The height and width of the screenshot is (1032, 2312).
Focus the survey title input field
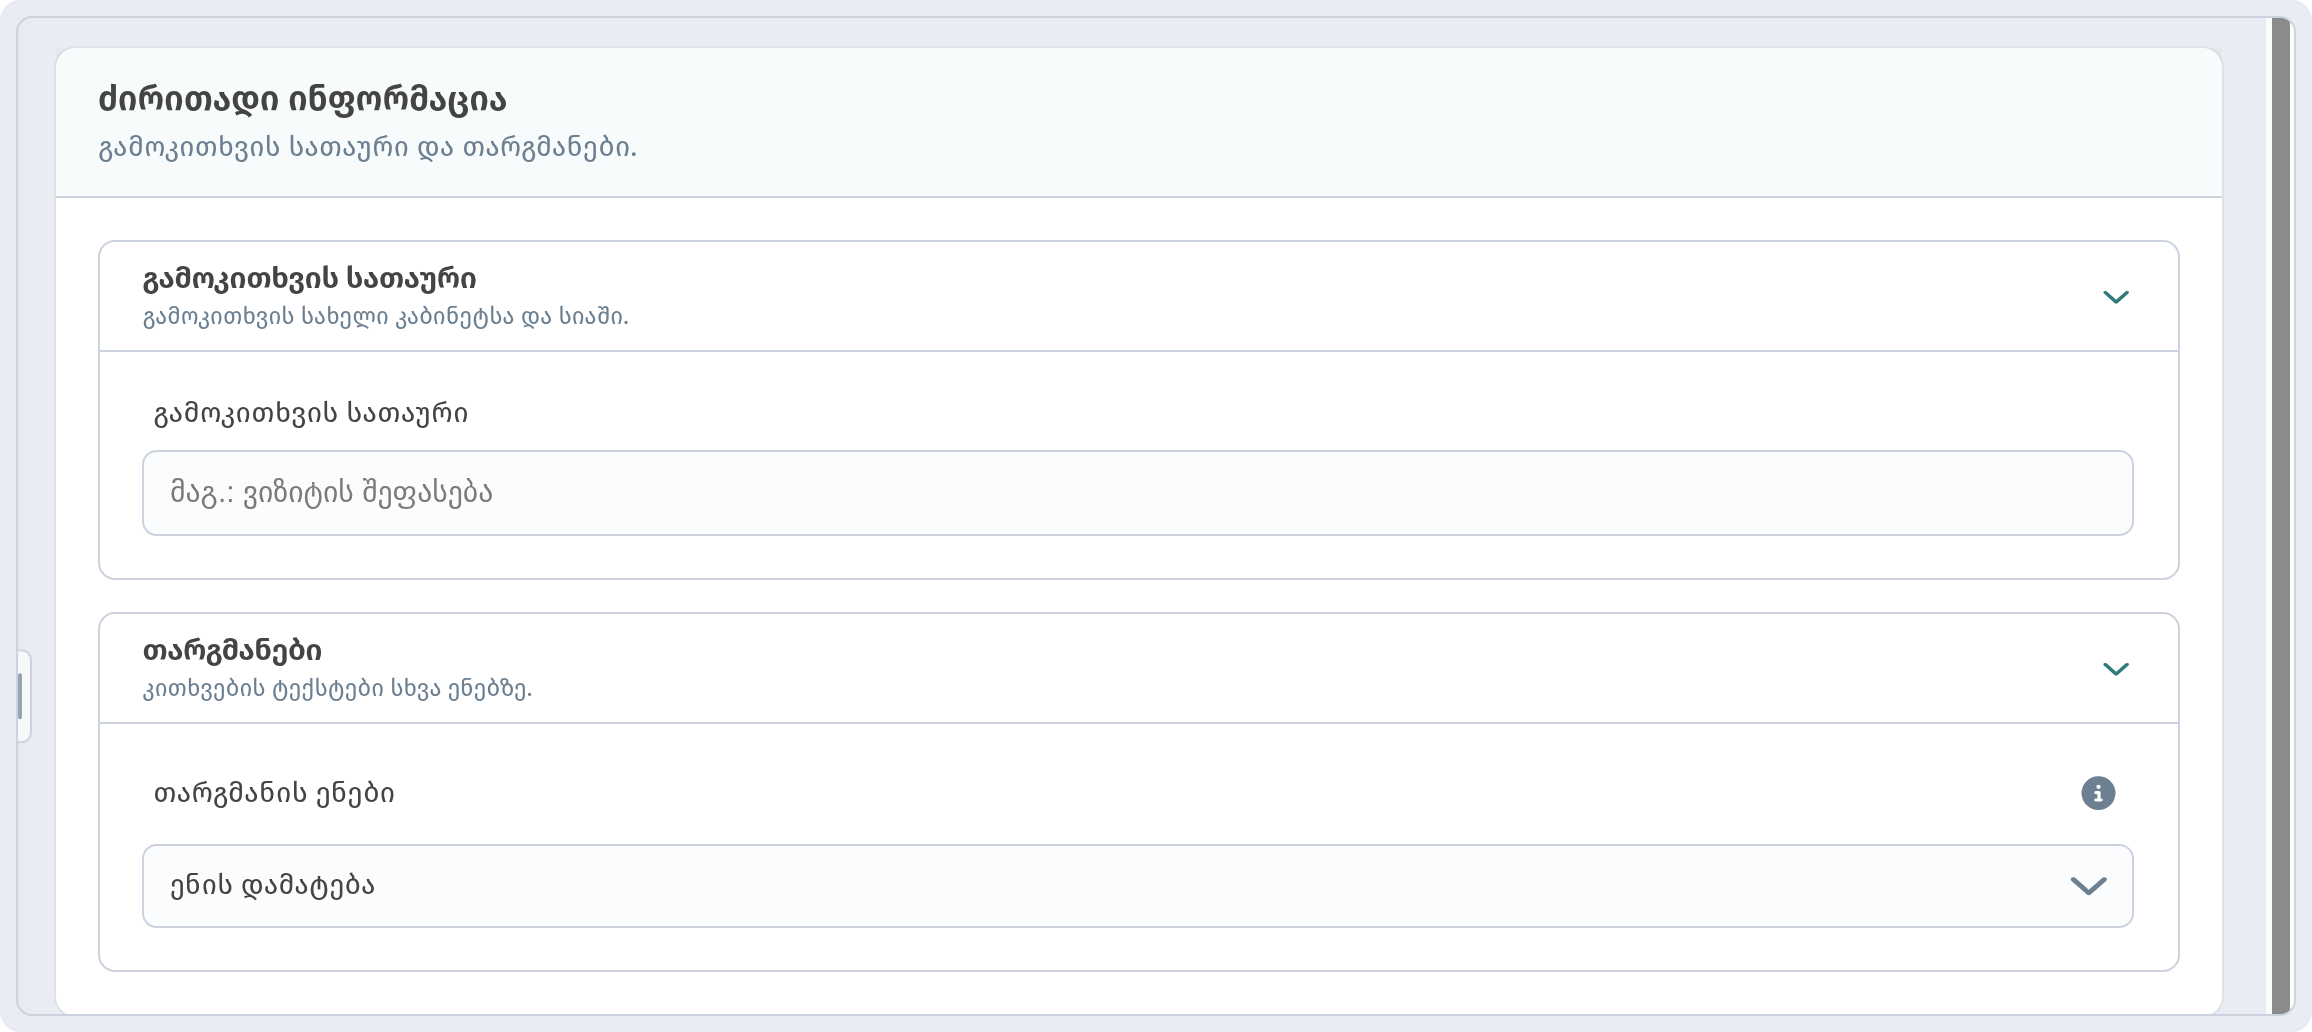[x=1138, y=493]
